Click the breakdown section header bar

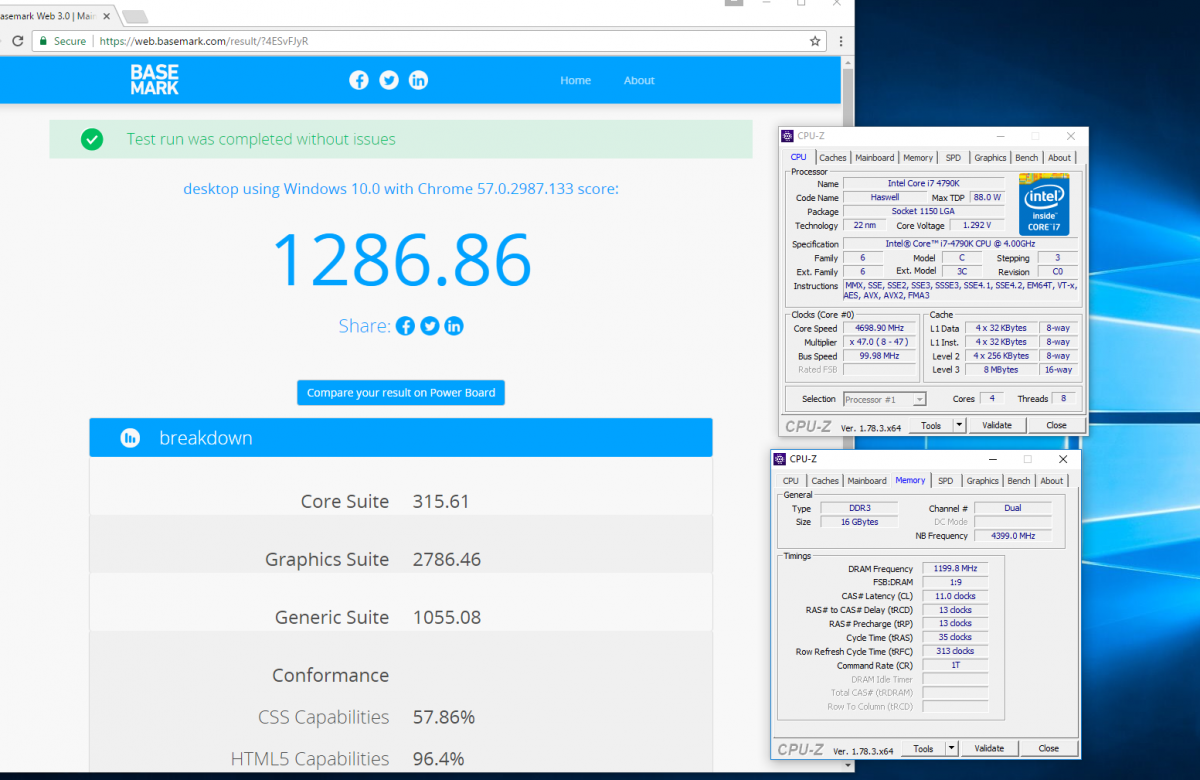[x=401, y=438]
